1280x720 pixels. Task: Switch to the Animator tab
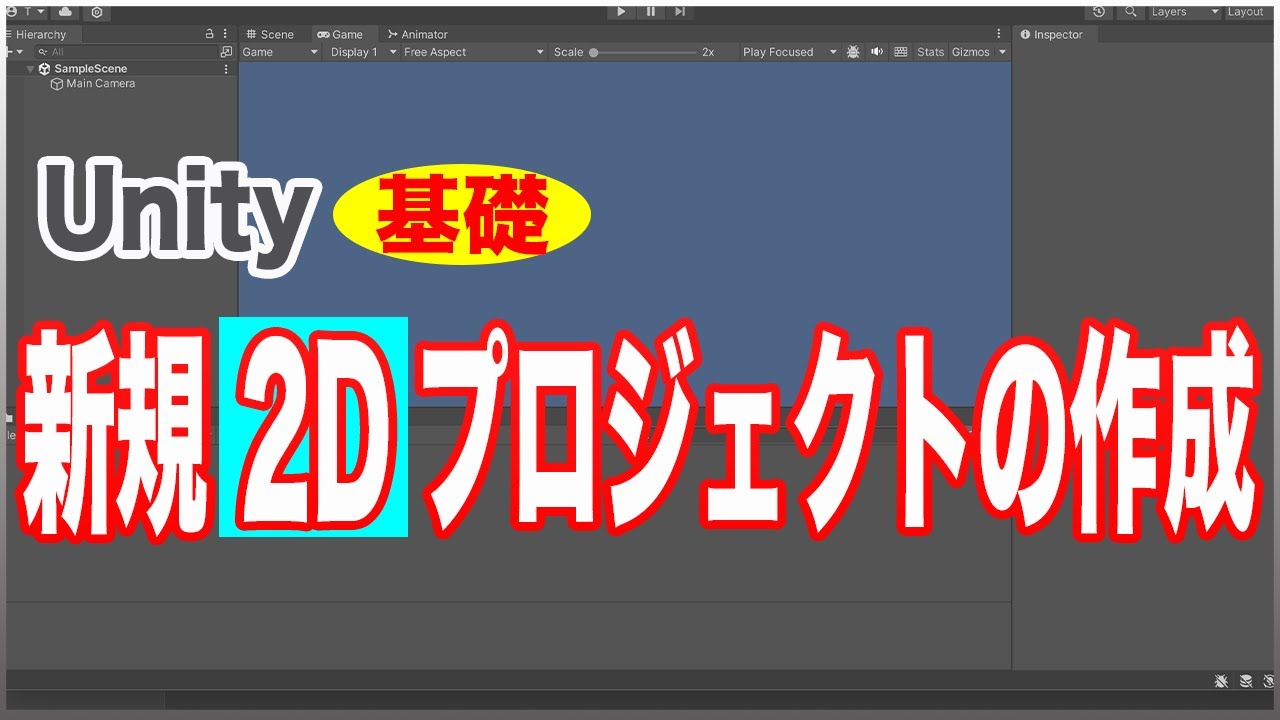(x=418, y=34)
